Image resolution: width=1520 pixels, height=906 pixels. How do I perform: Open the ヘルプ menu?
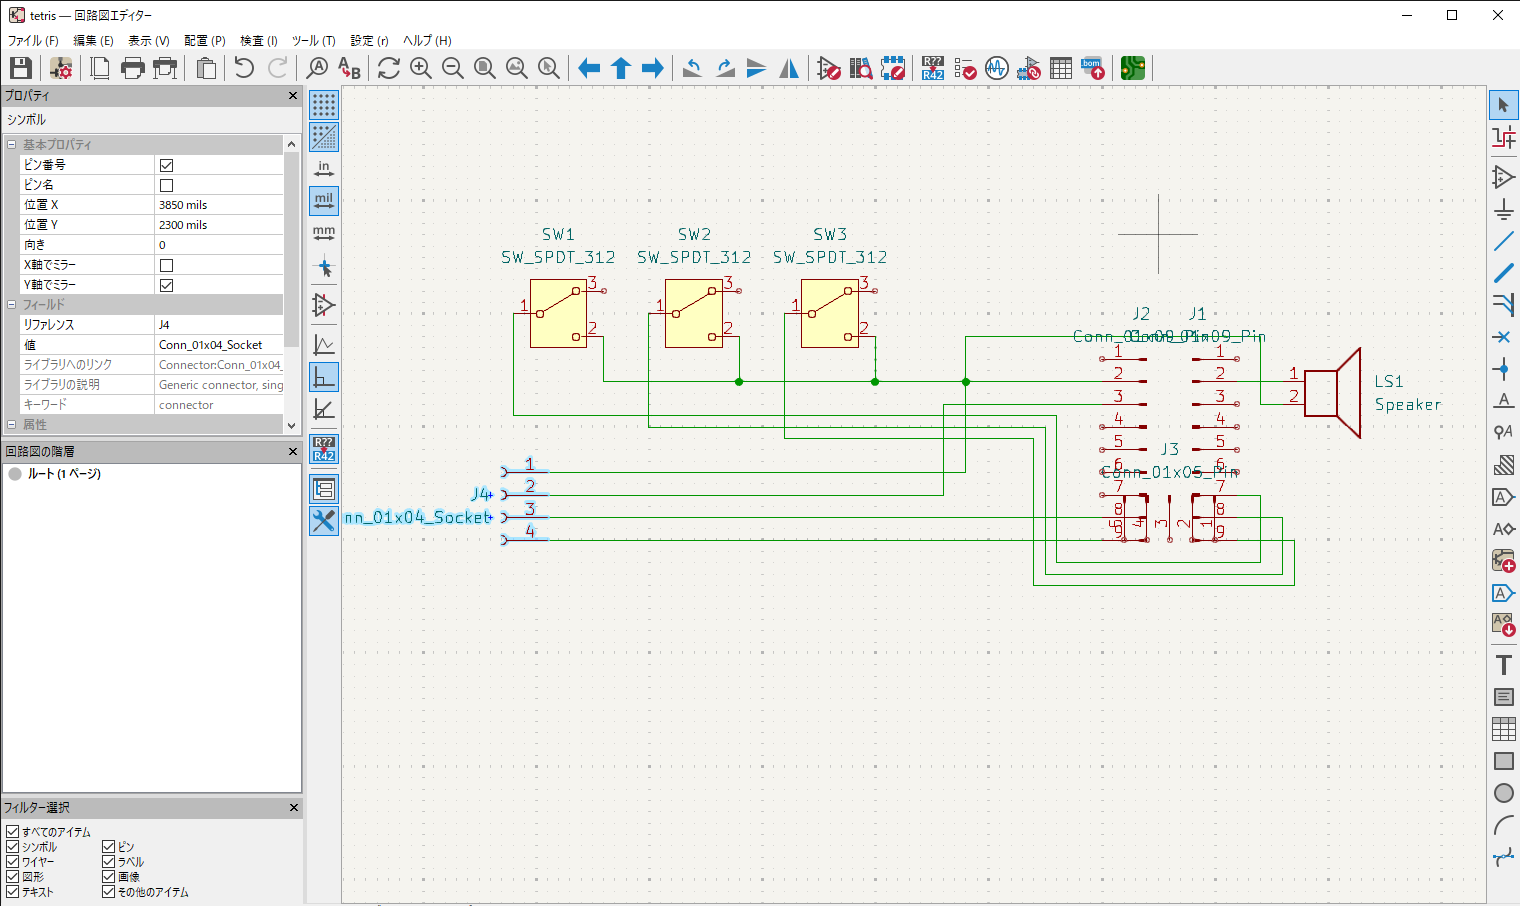[x=427, y=41]
